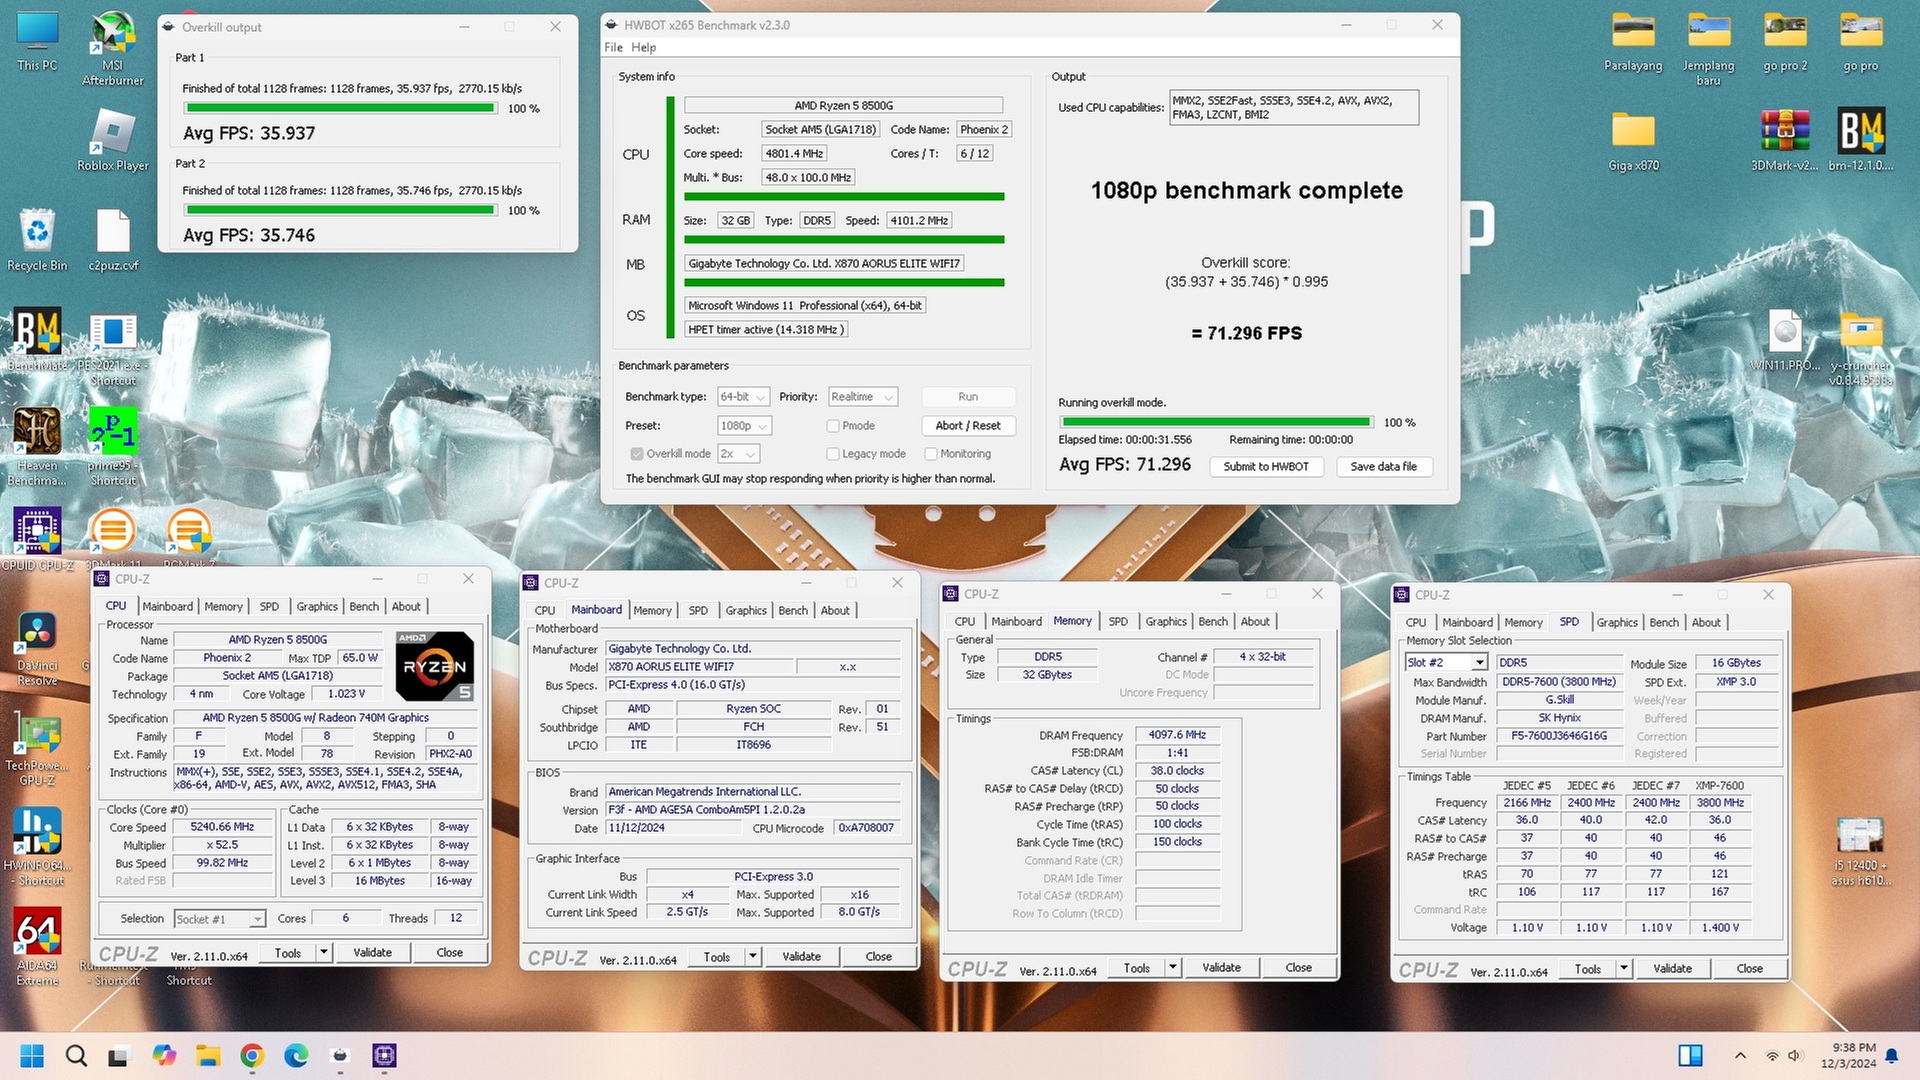Click Validate in CPU-Z SPD window
Image resolution: width=1920 pixels, height=1080 pixels.
pyautogui.click(x=1673, y=969)
